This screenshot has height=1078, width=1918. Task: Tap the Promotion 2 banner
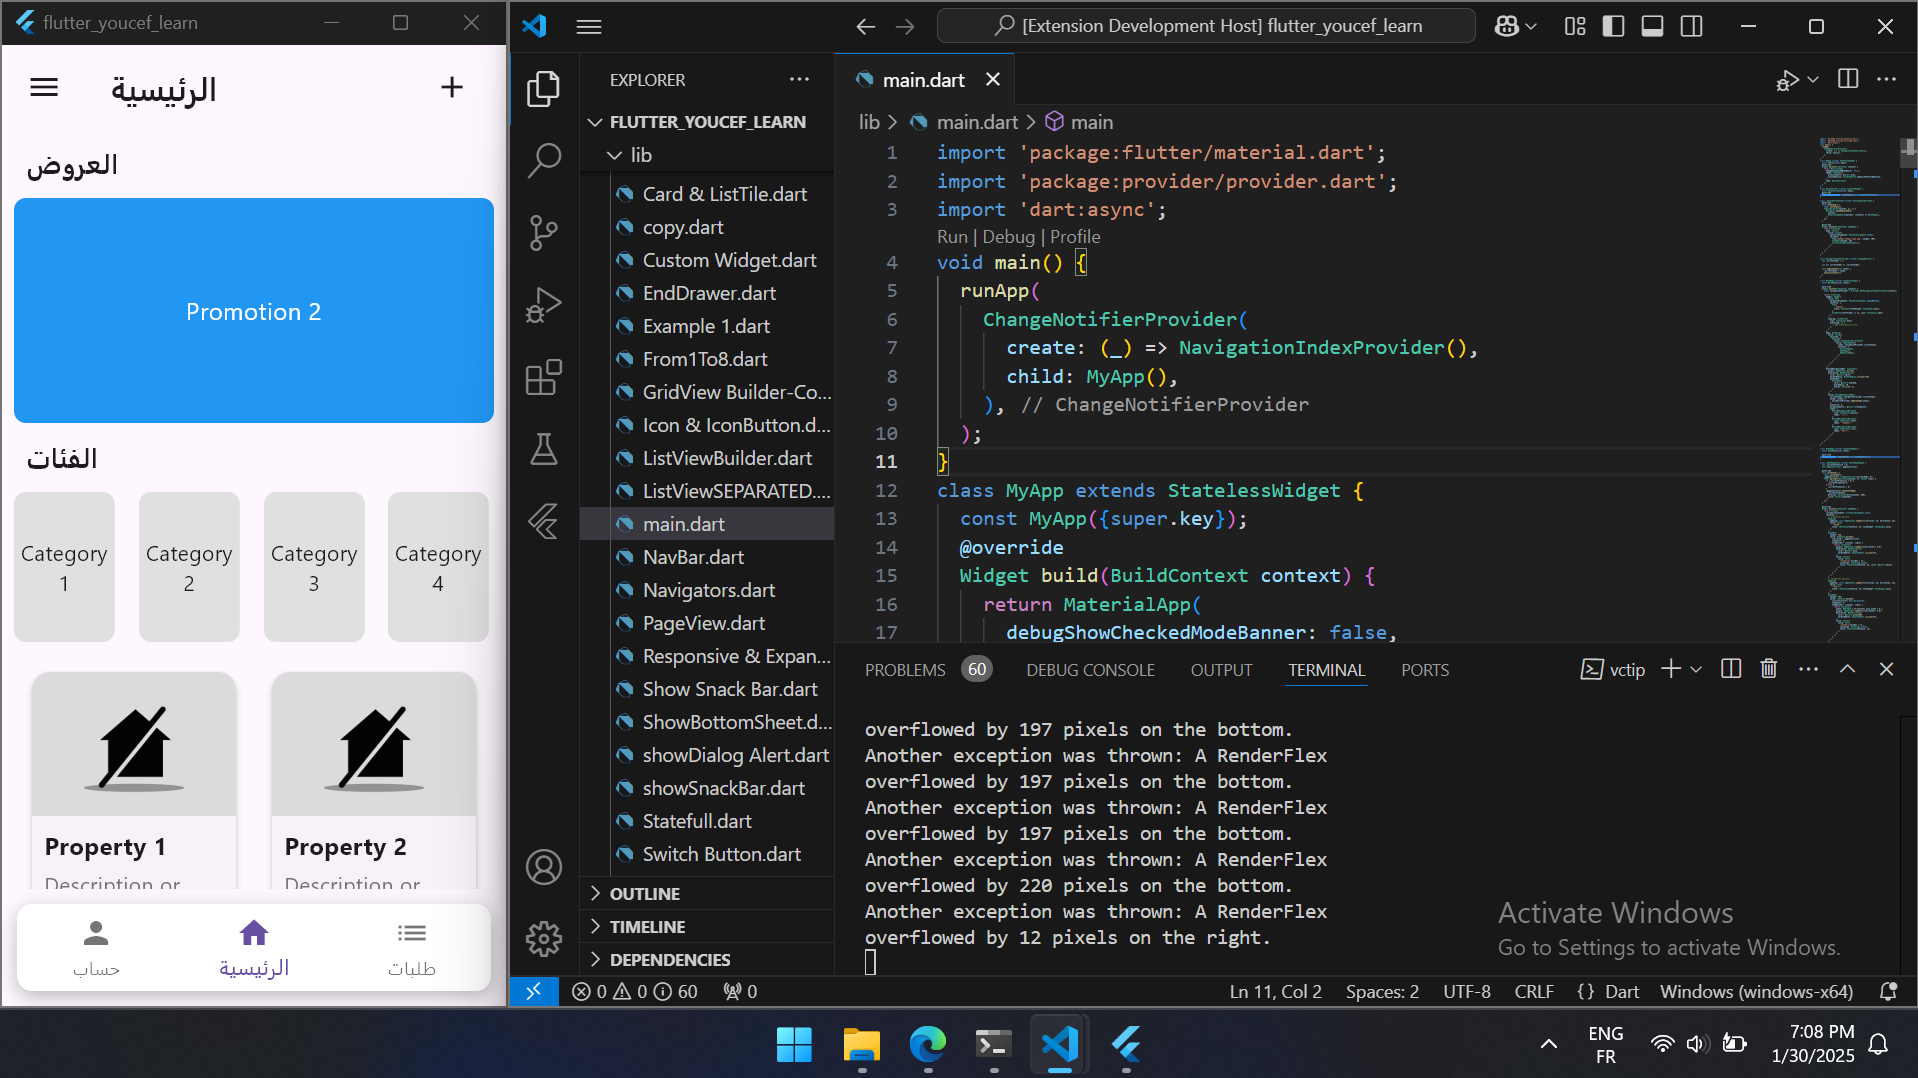(254, 311)
